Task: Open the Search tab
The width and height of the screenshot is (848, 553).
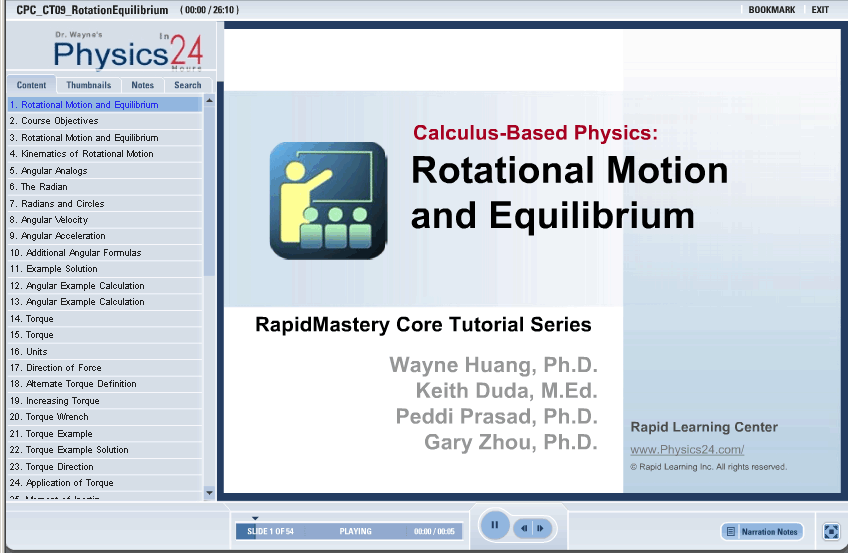Action: coord(188,85)
